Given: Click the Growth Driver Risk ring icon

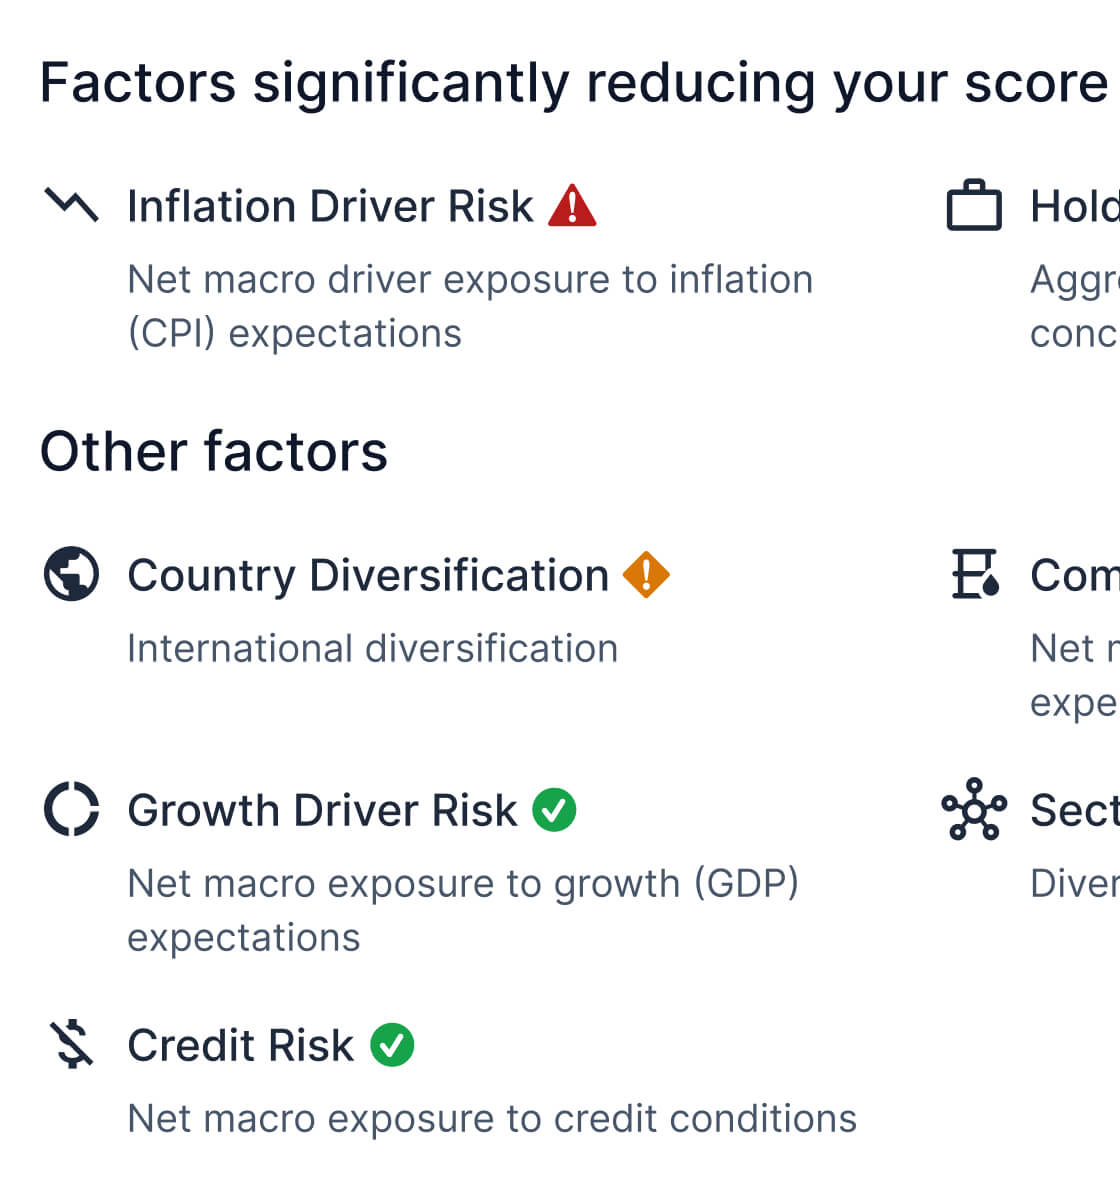Looking at the screenshot, I should point(72,809).
